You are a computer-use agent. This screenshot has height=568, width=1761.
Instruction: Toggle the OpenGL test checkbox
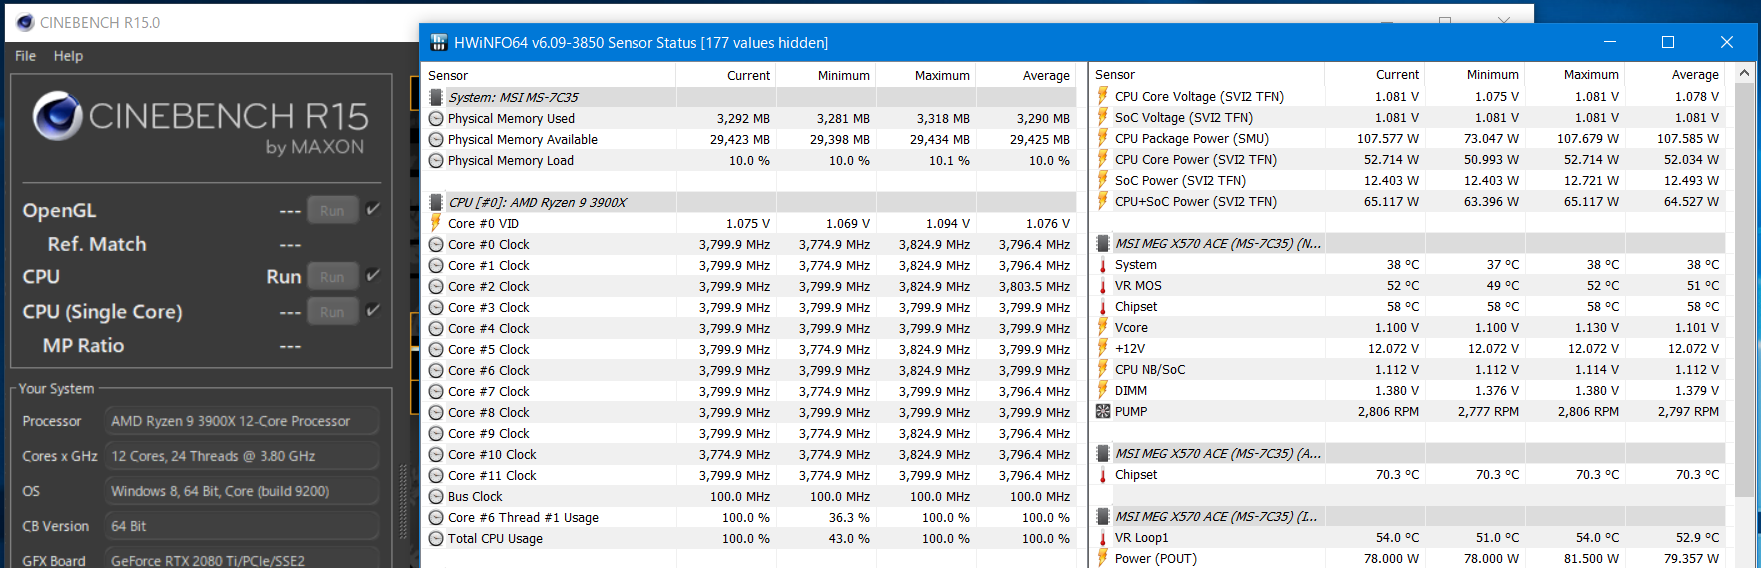[373, 209]
